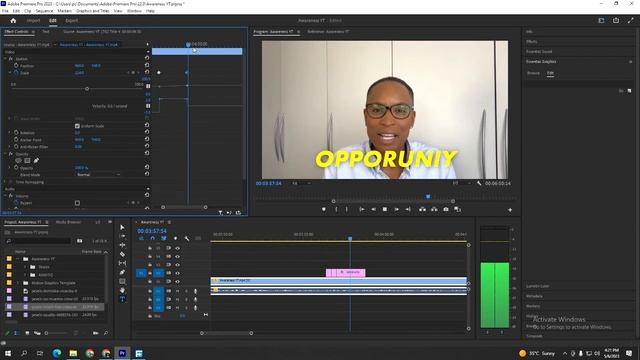The height and width of the screenshot is (360, 640).
Task: Select free draw bezier mask pen under Opacity
Action: coord(36,160)
